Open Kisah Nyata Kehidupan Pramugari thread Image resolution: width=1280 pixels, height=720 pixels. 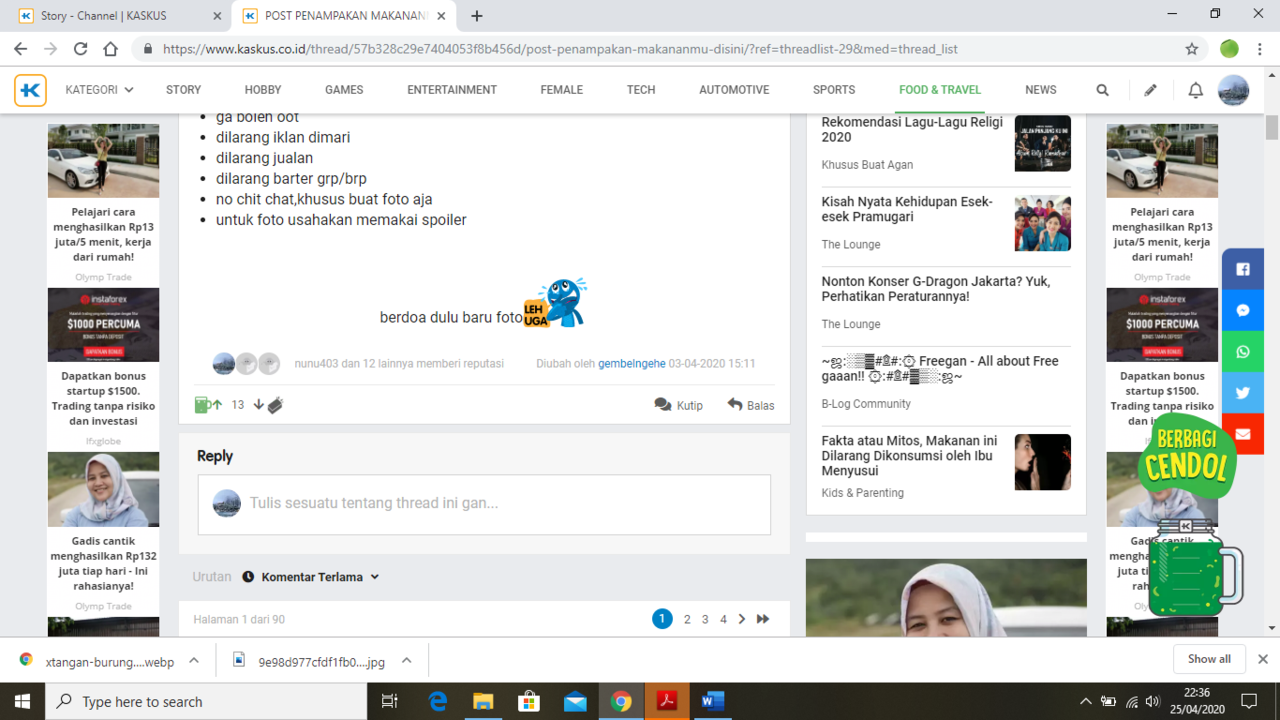(907, 209)
